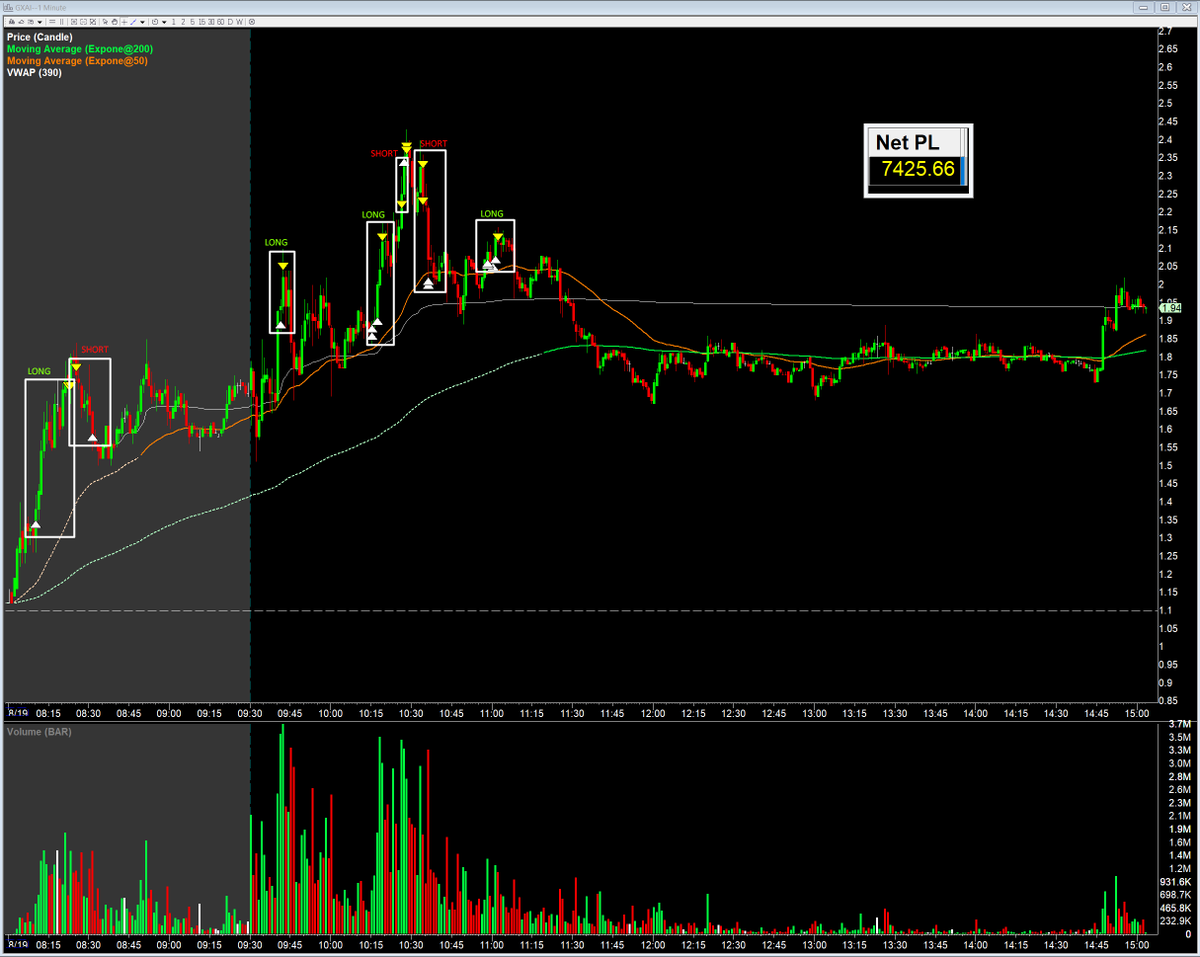Switch the chart to the 1 minute interval

[174, 22]
